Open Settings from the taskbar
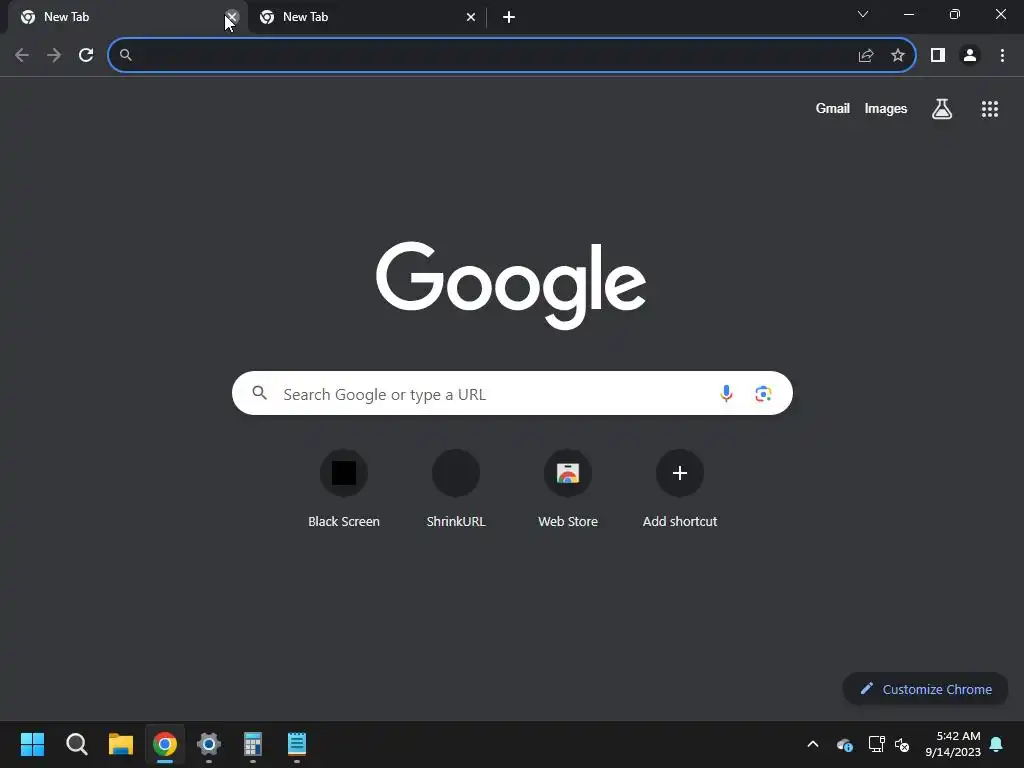This screenshot has height=768, width=1024. tap(209, 744)
